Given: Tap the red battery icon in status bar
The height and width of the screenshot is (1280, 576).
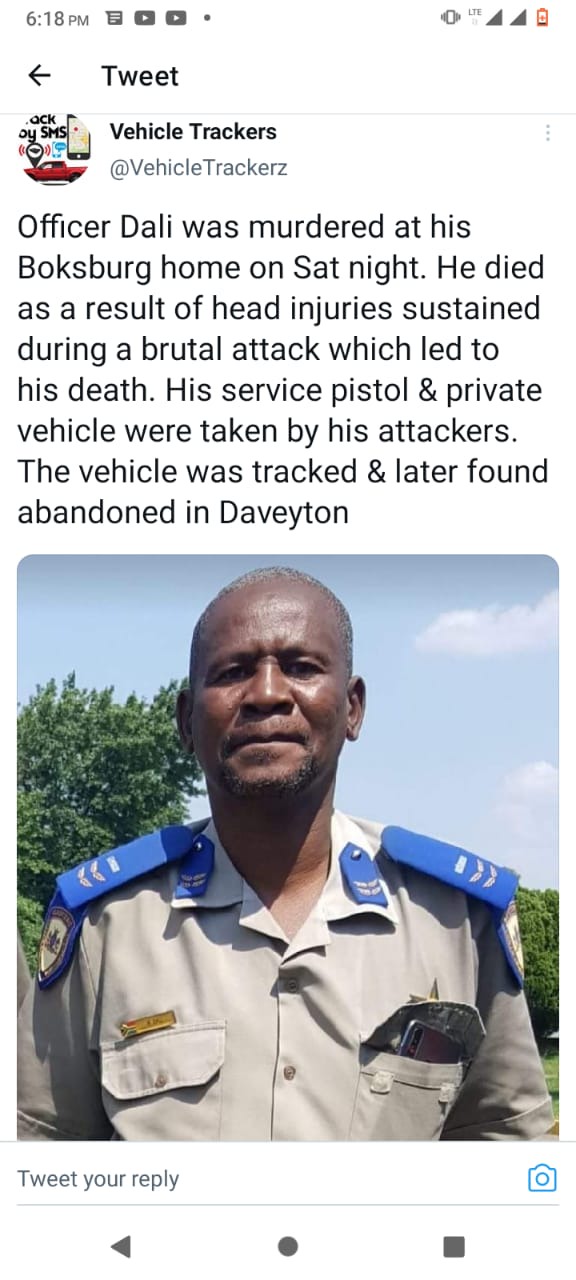Looking at the screenshot, I should pos(543,17).
